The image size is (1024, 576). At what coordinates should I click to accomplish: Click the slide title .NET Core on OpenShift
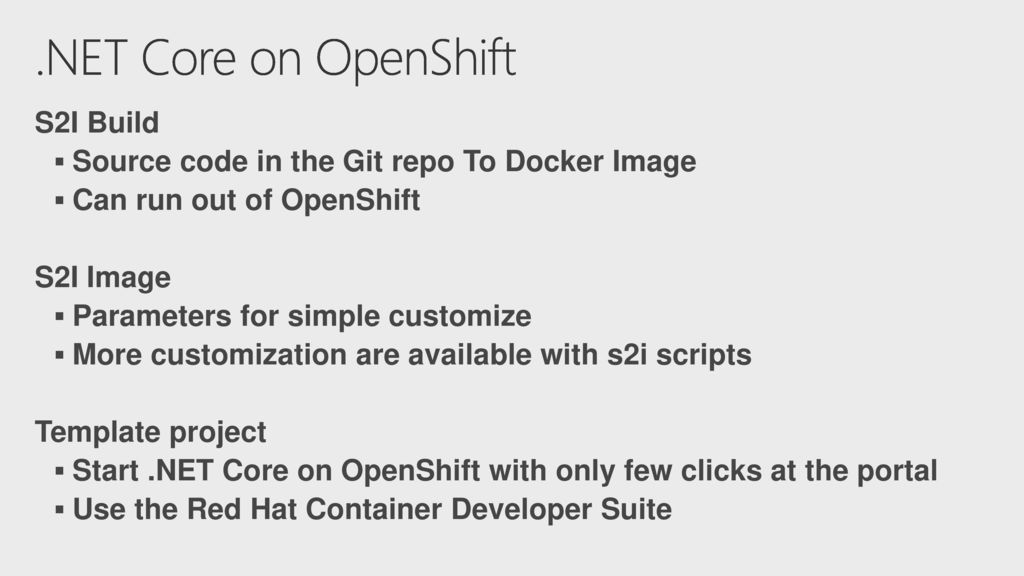(276, 59)
